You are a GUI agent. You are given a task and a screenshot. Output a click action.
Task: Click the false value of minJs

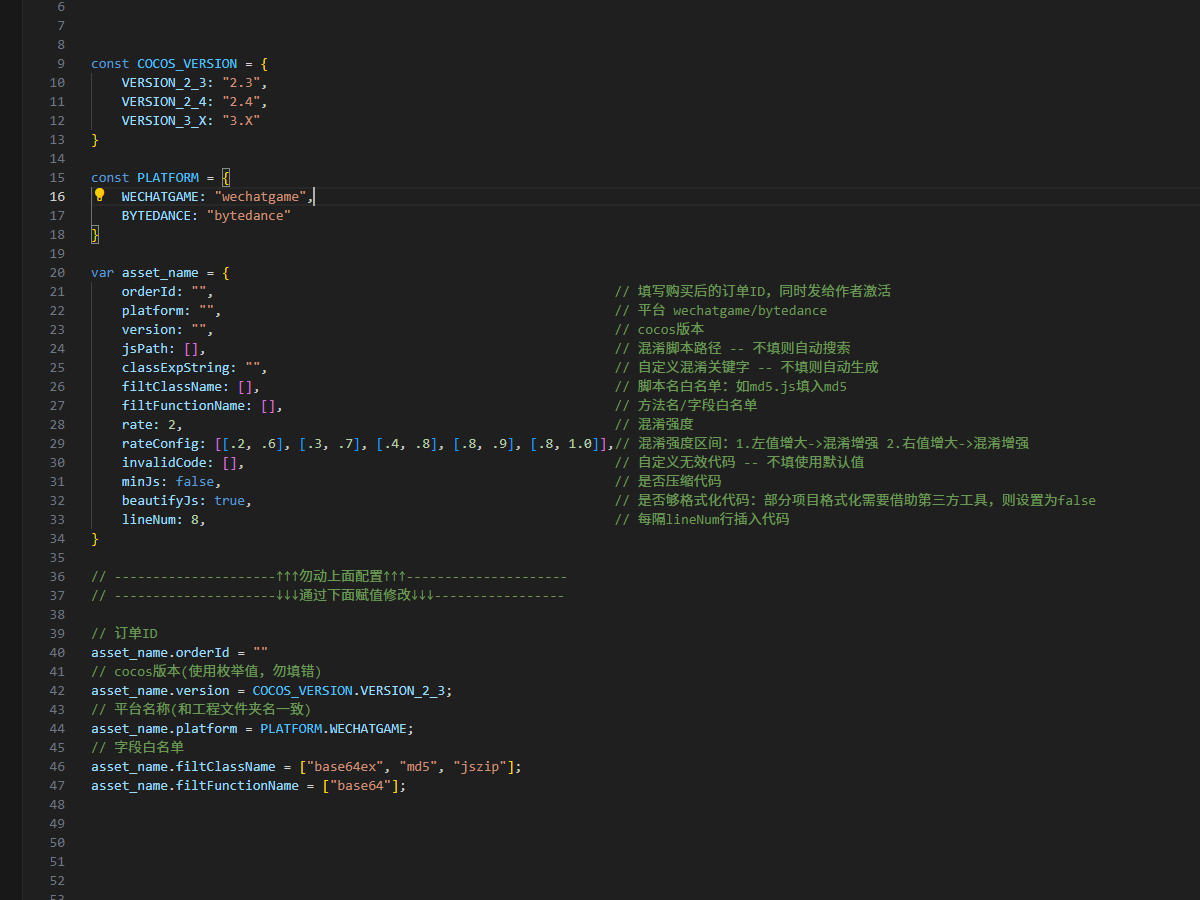pyautogui.click(x=195, y=482)
